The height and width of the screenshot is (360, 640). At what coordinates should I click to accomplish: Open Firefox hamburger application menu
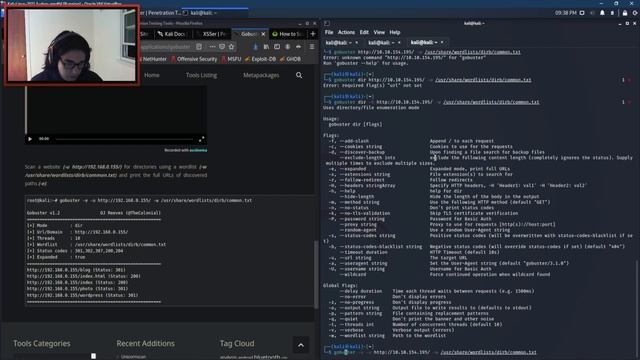tap(312, 47)
